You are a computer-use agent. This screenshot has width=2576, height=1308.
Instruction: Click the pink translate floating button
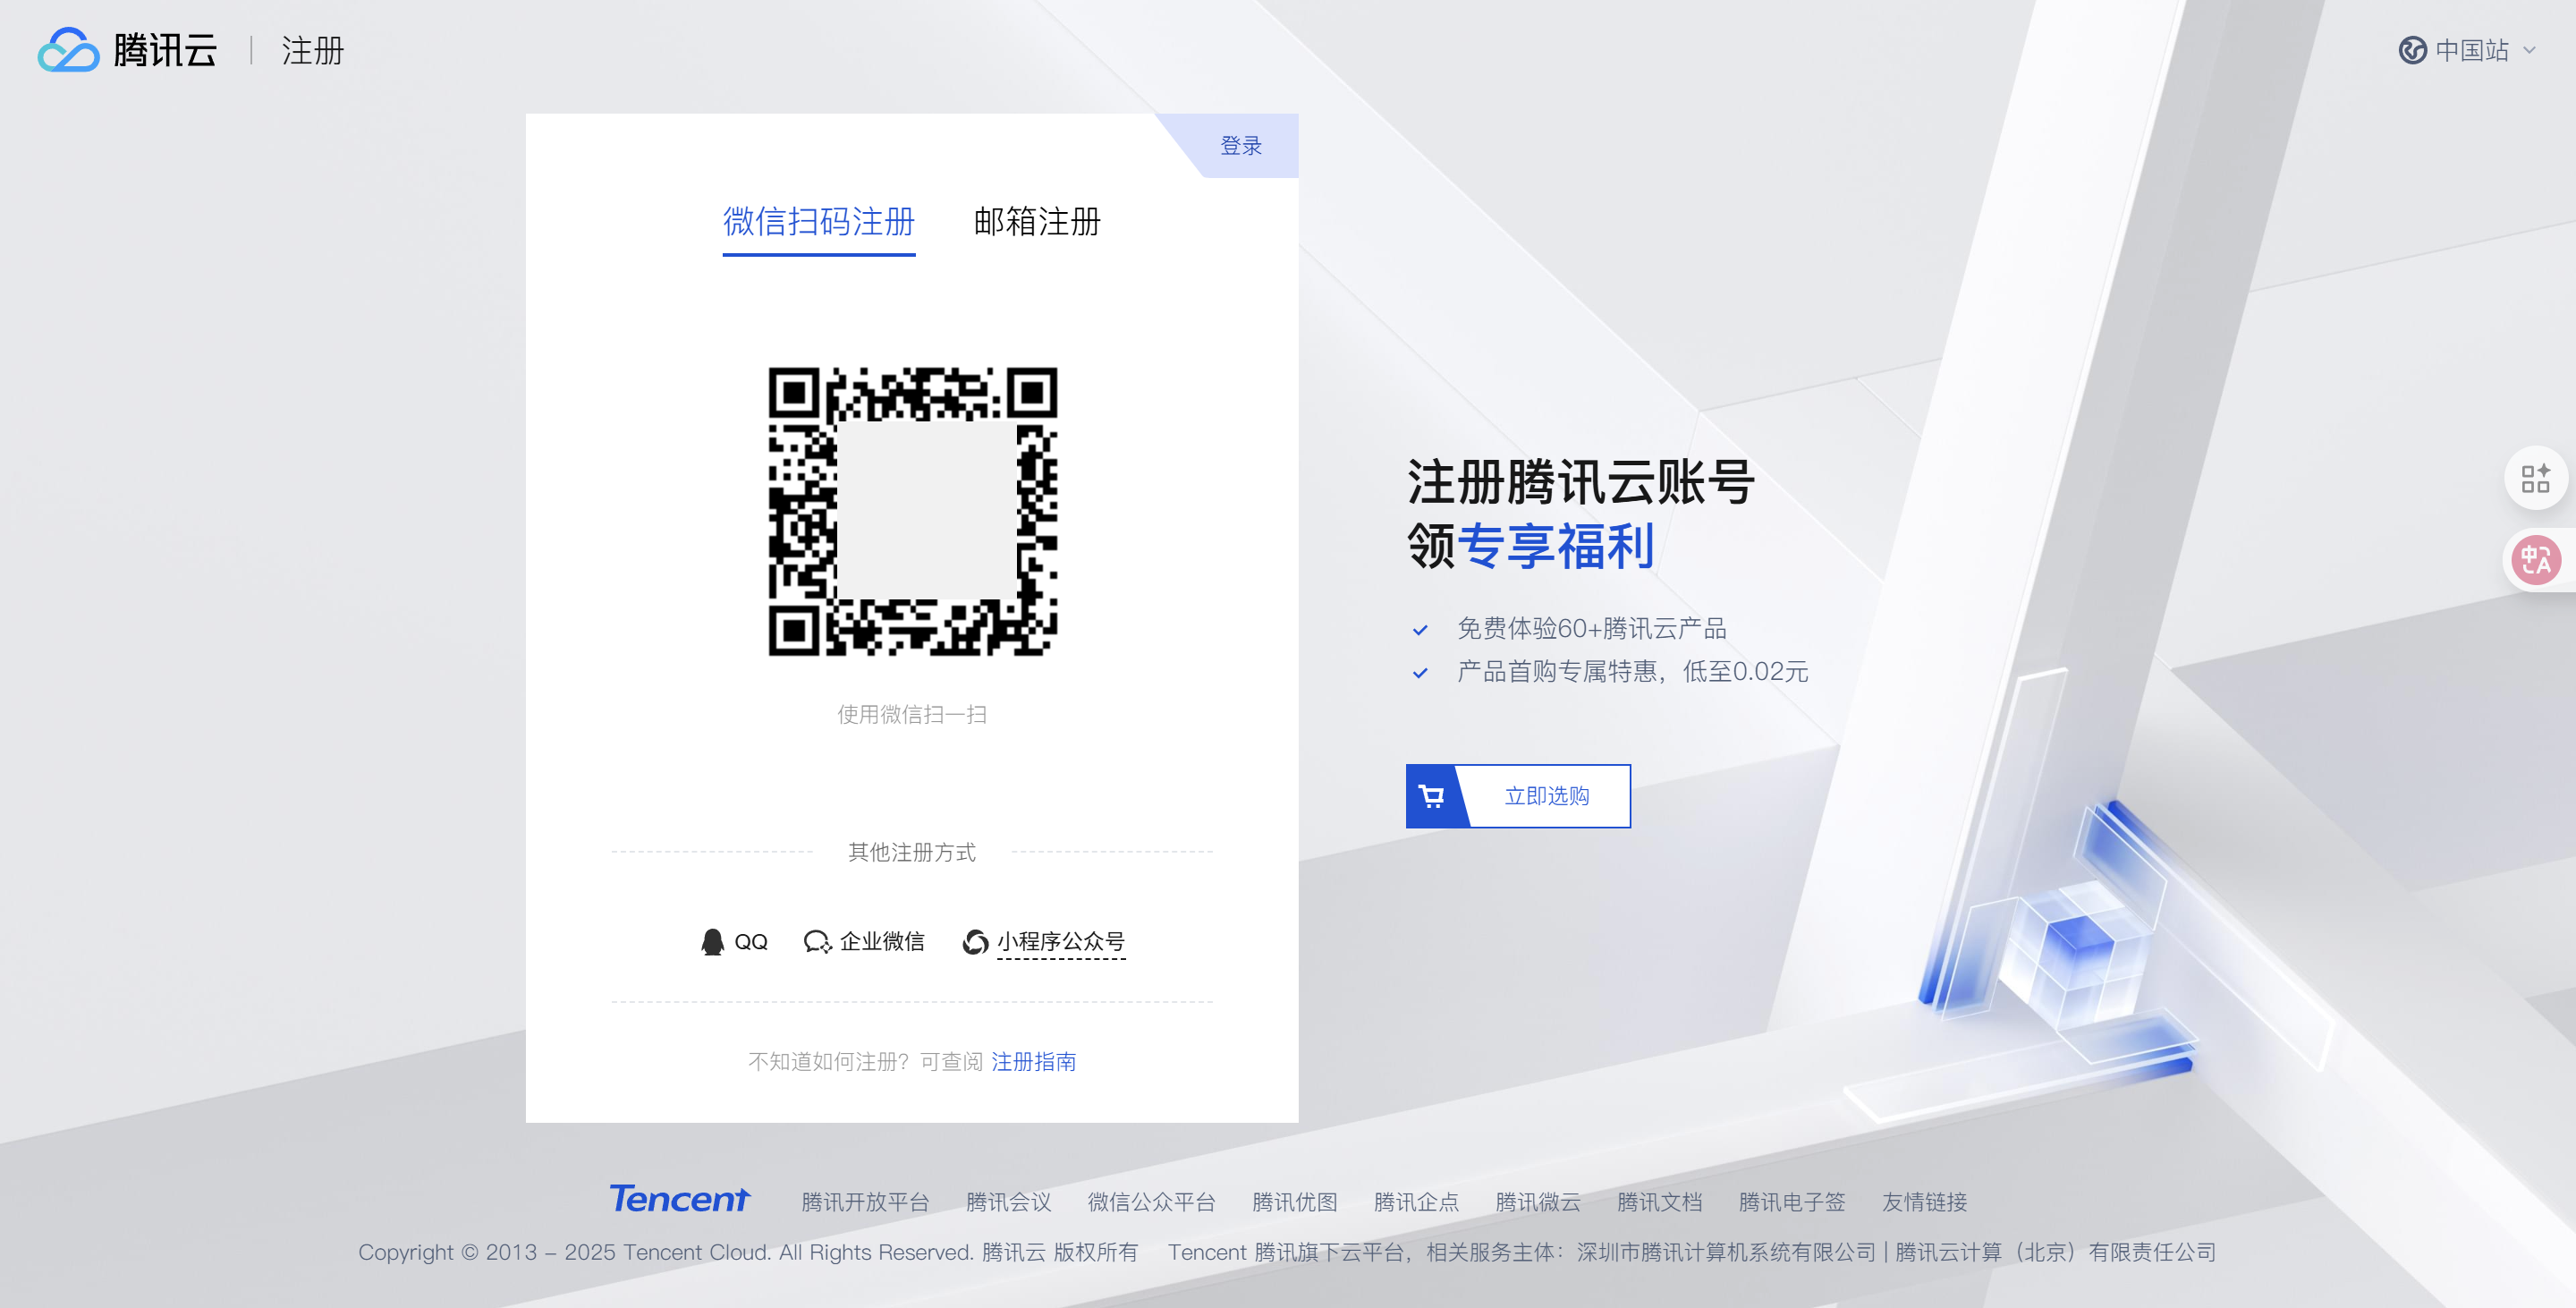[2535, 560]
